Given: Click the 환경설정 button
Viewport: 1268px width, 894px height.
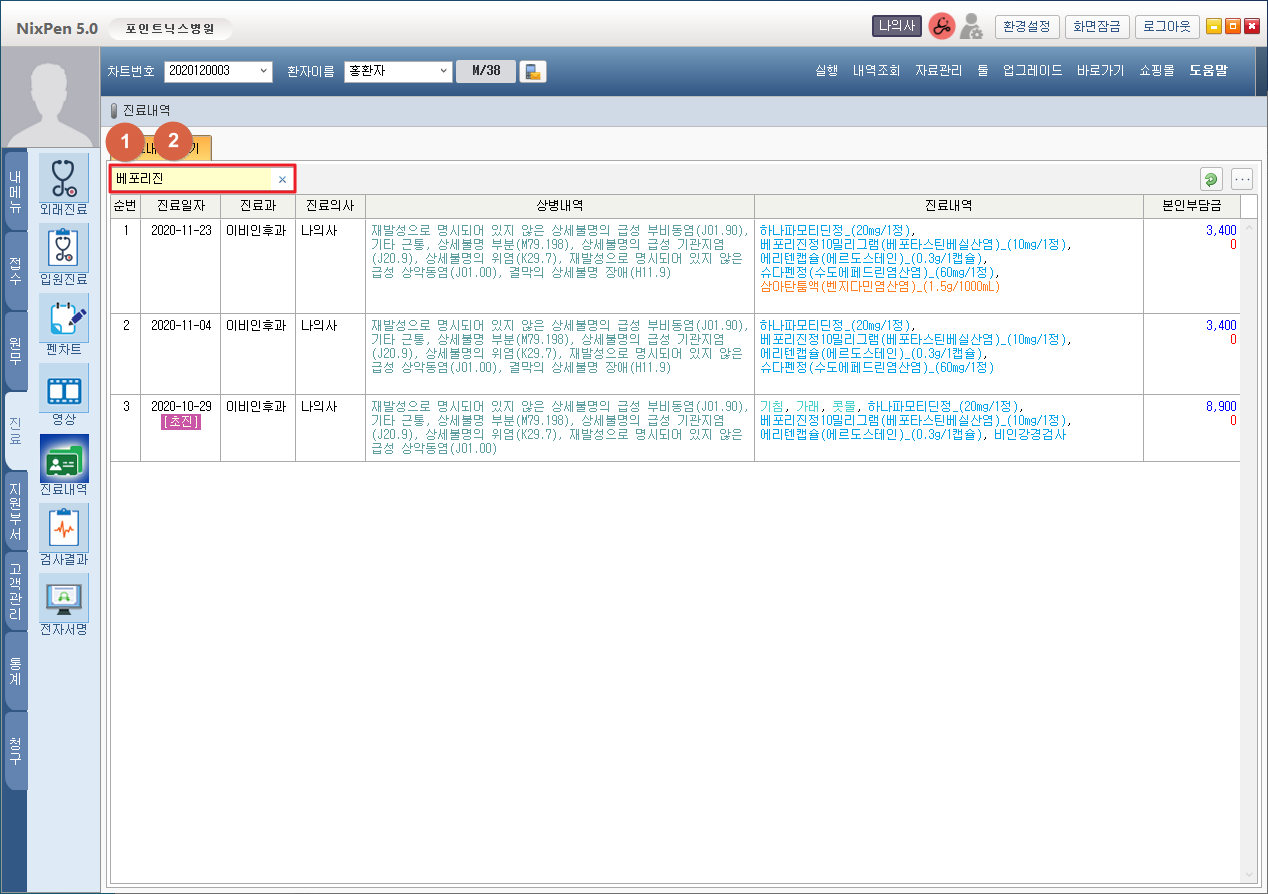Looking at the screenshot, I should [x=1026, y=27].
